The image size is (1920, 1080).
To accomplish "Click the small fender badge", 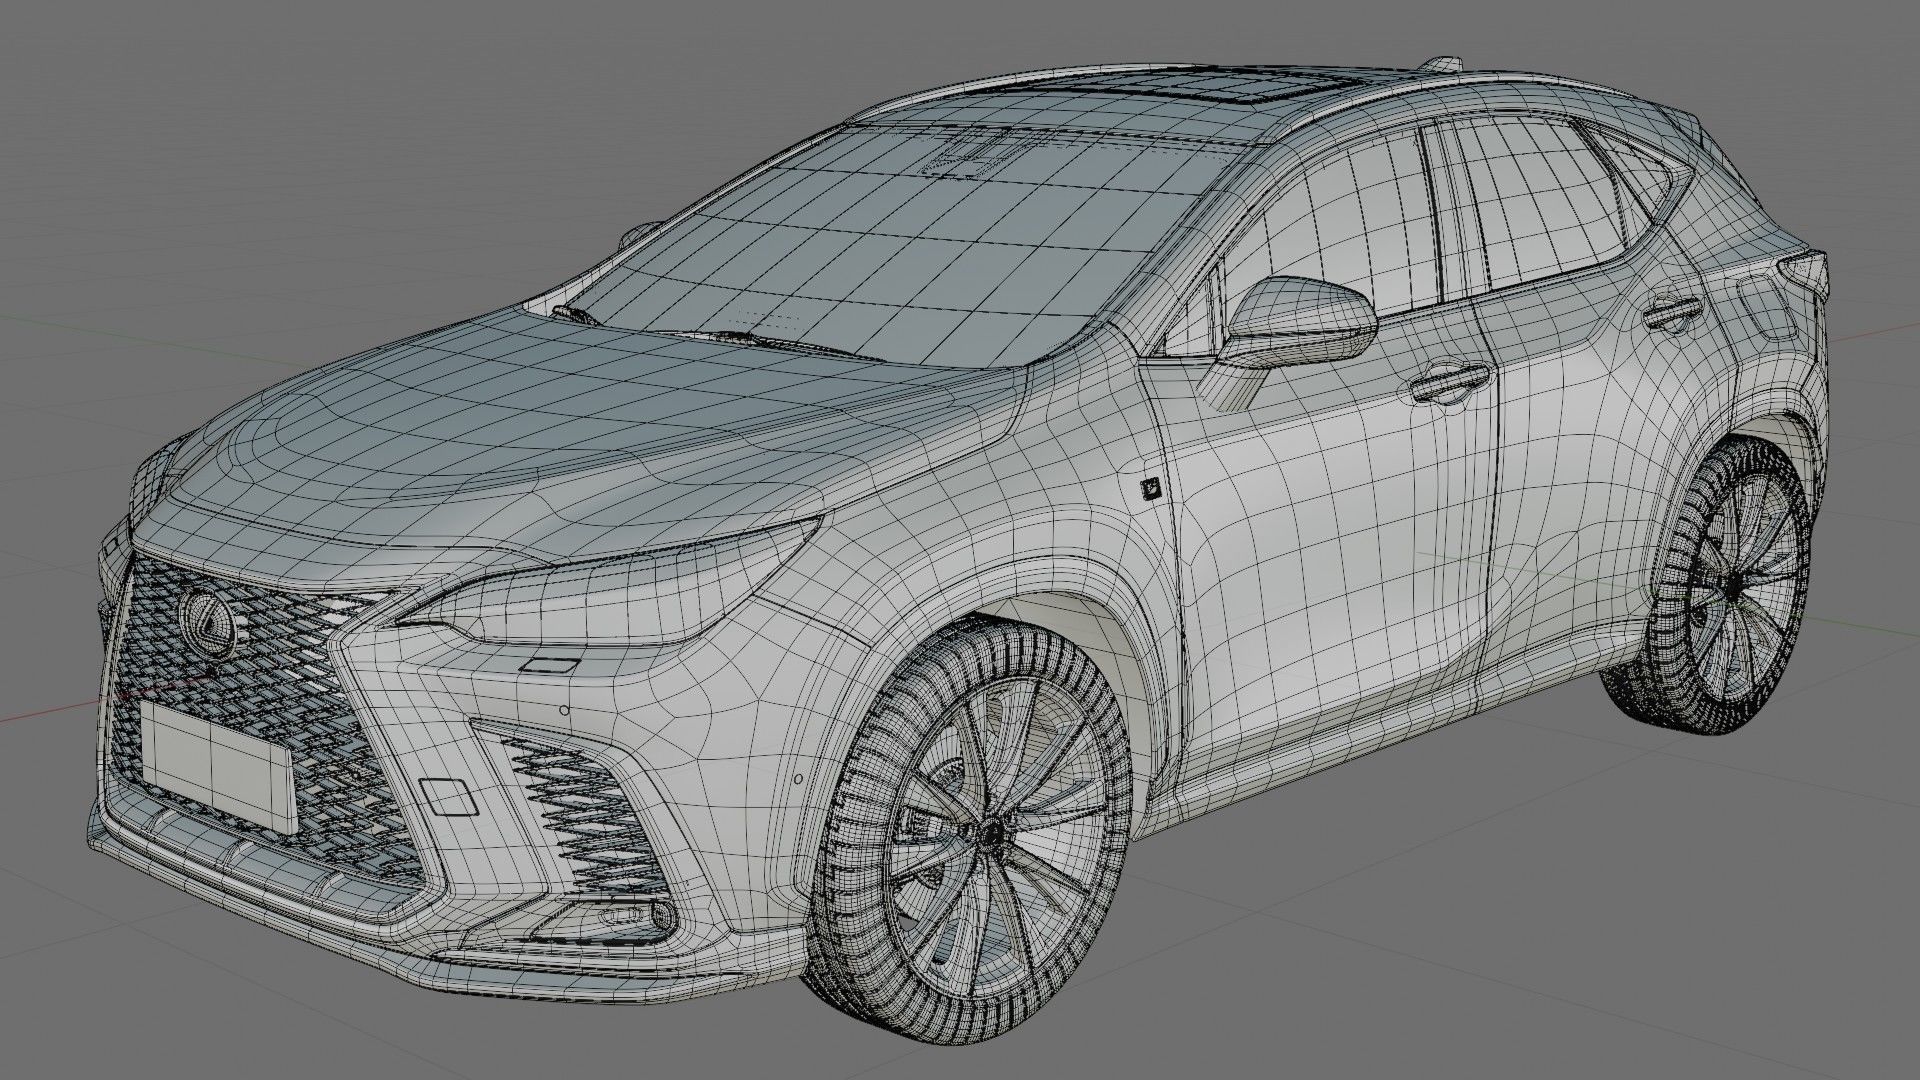I will pyautogui.click(x=1153, y=488).
